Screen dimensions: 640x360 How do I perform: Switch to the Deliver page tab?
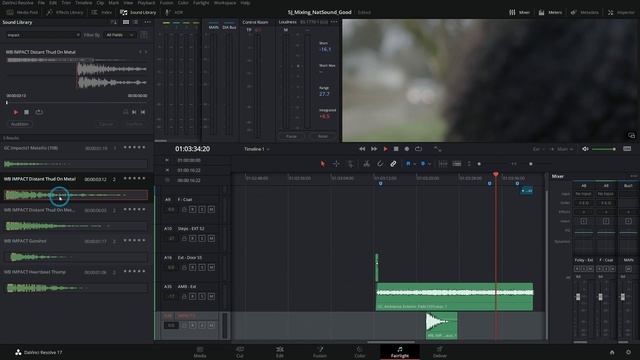click(x=440, y=352)
